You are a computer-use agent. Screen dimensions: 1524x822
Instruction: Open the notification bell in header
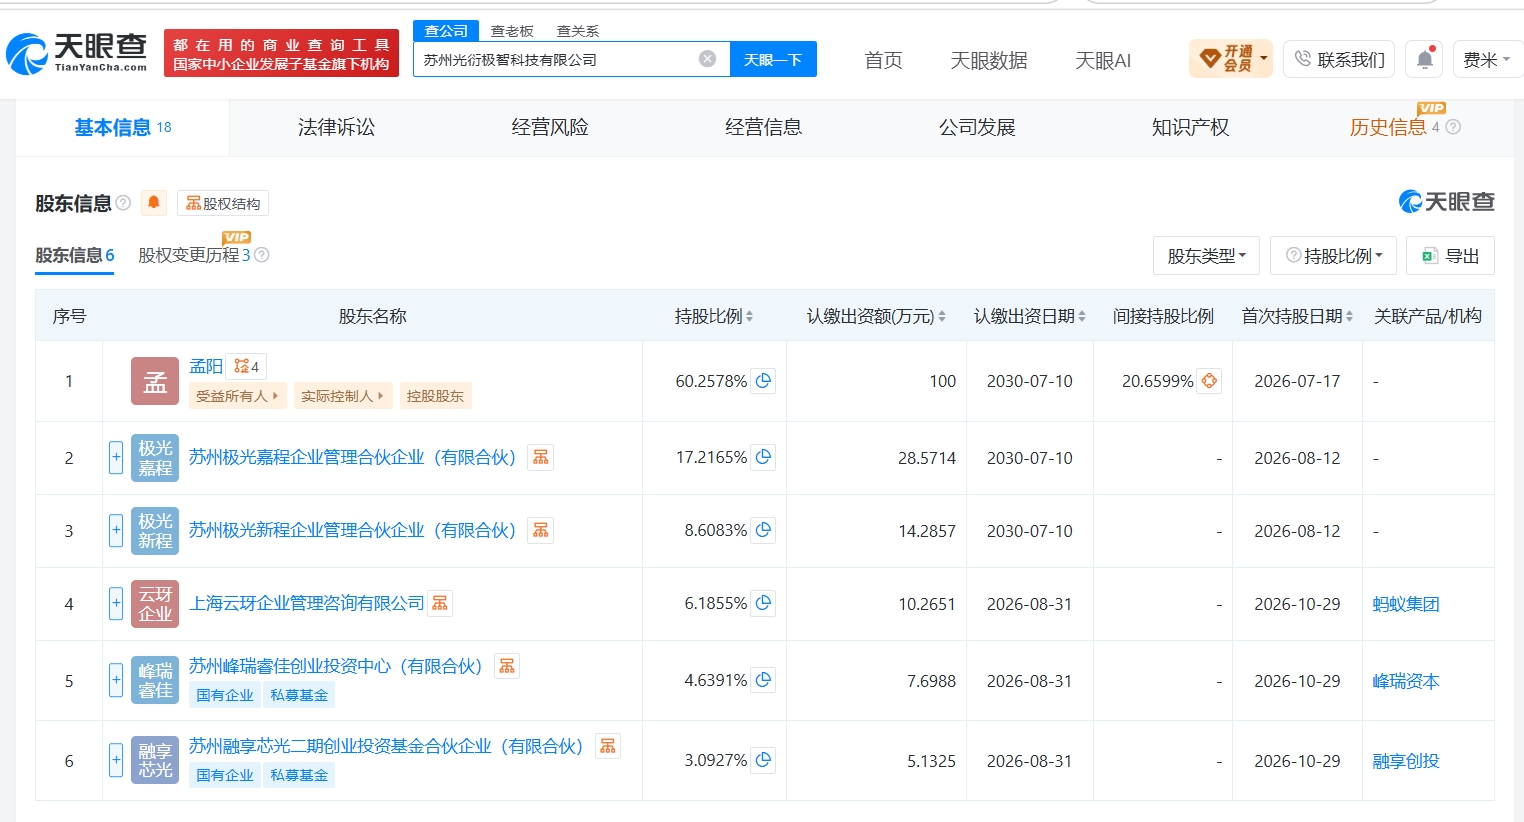[1425, 60]
